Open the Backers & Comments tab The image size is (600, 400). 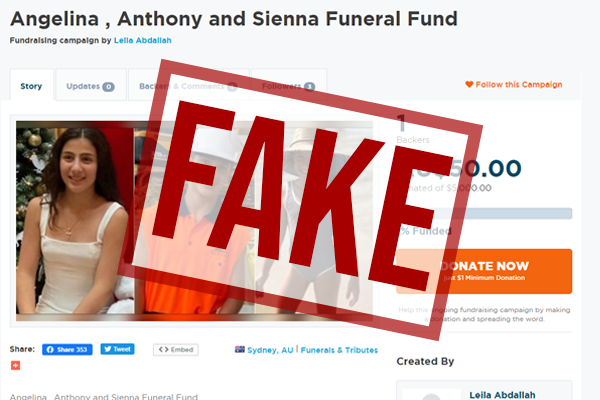point(189,86)
